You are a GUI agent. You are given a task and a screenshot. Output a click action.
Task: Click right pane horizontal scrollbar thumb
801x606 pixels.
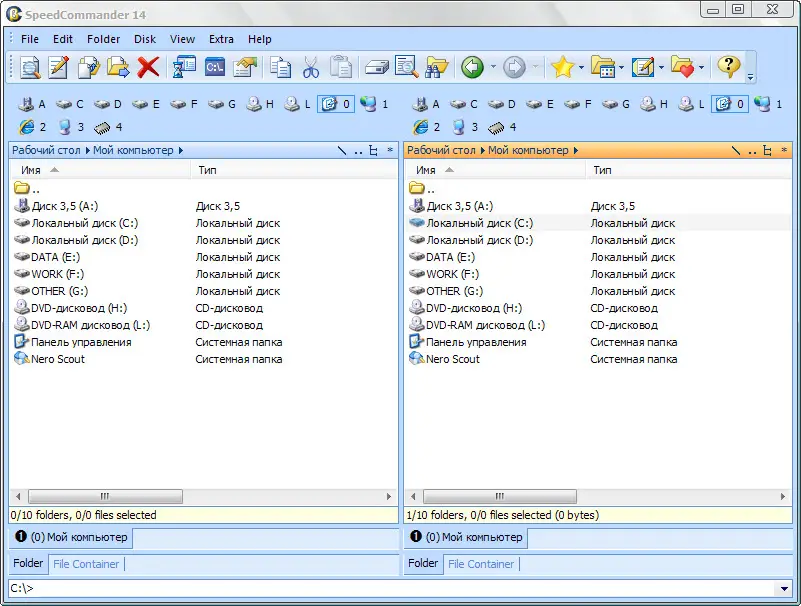[500, 496]
